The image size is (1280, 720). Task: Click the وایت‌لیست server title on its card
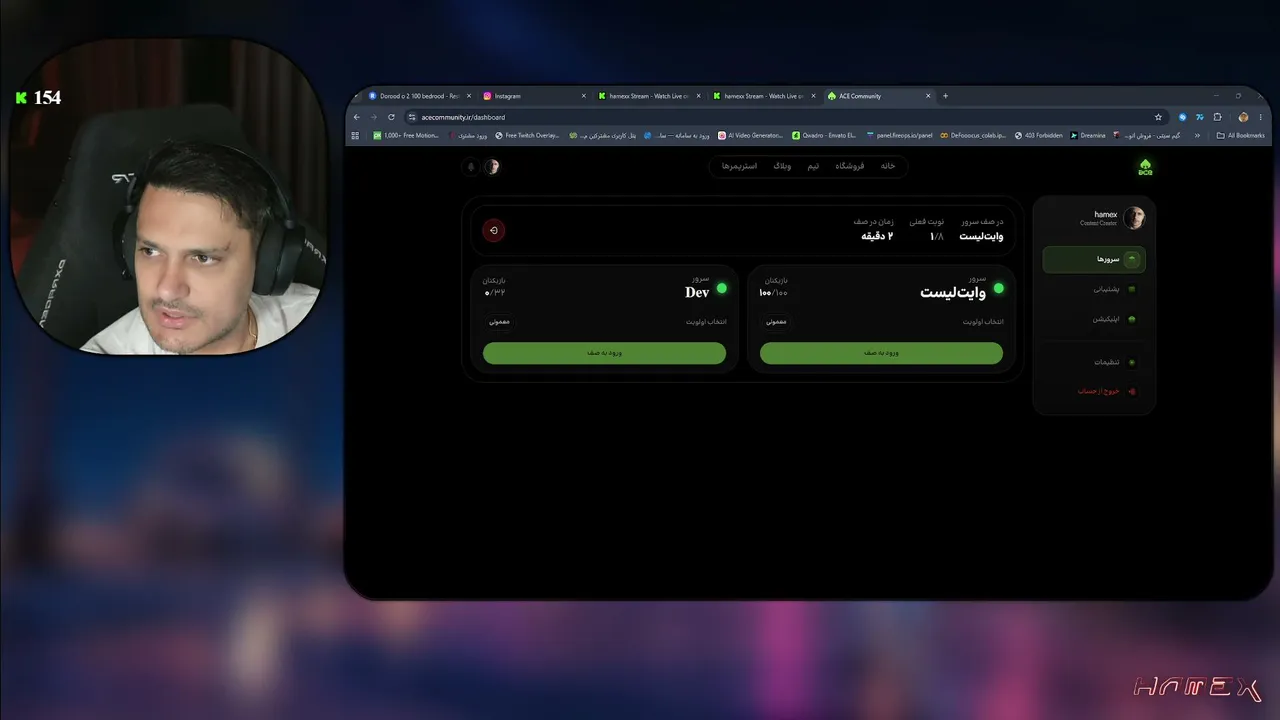click(952, 292)
